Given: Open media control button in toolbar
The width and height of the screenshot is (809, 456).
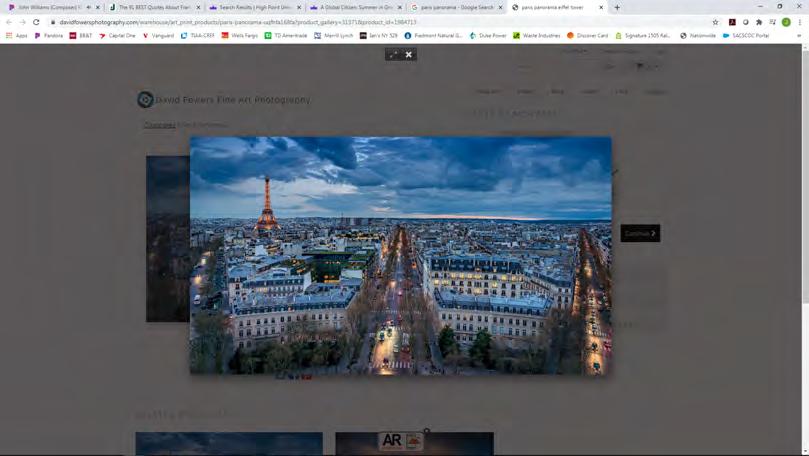Looking at the screenshot, I should tap(772, 22).
